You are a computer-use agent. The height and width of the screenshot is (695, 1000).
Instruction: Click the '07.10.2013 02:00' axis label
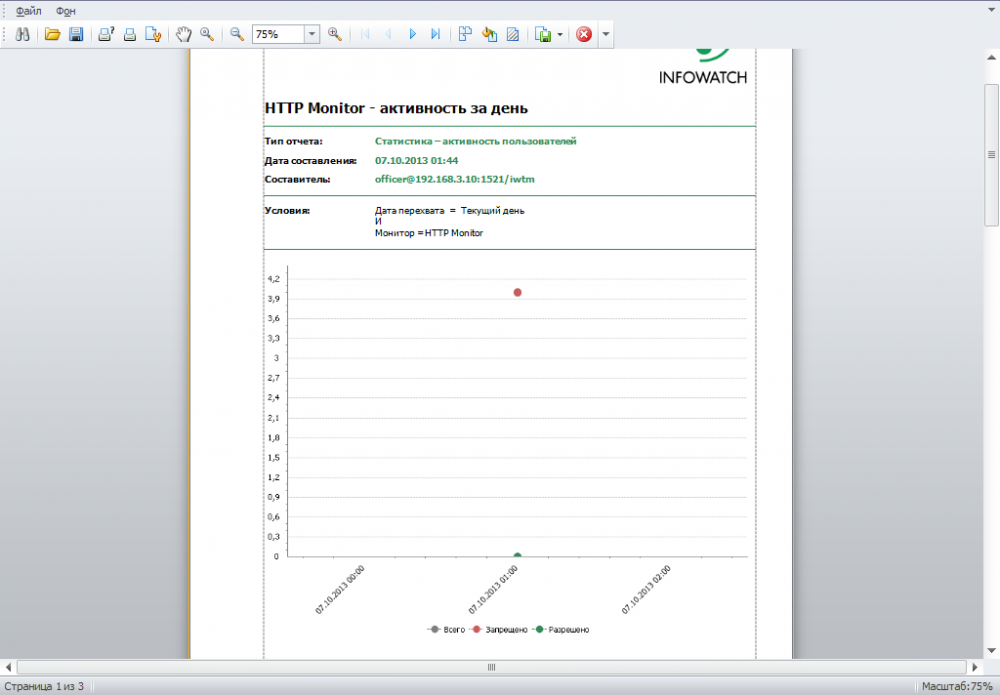click(x=646, y=589)
